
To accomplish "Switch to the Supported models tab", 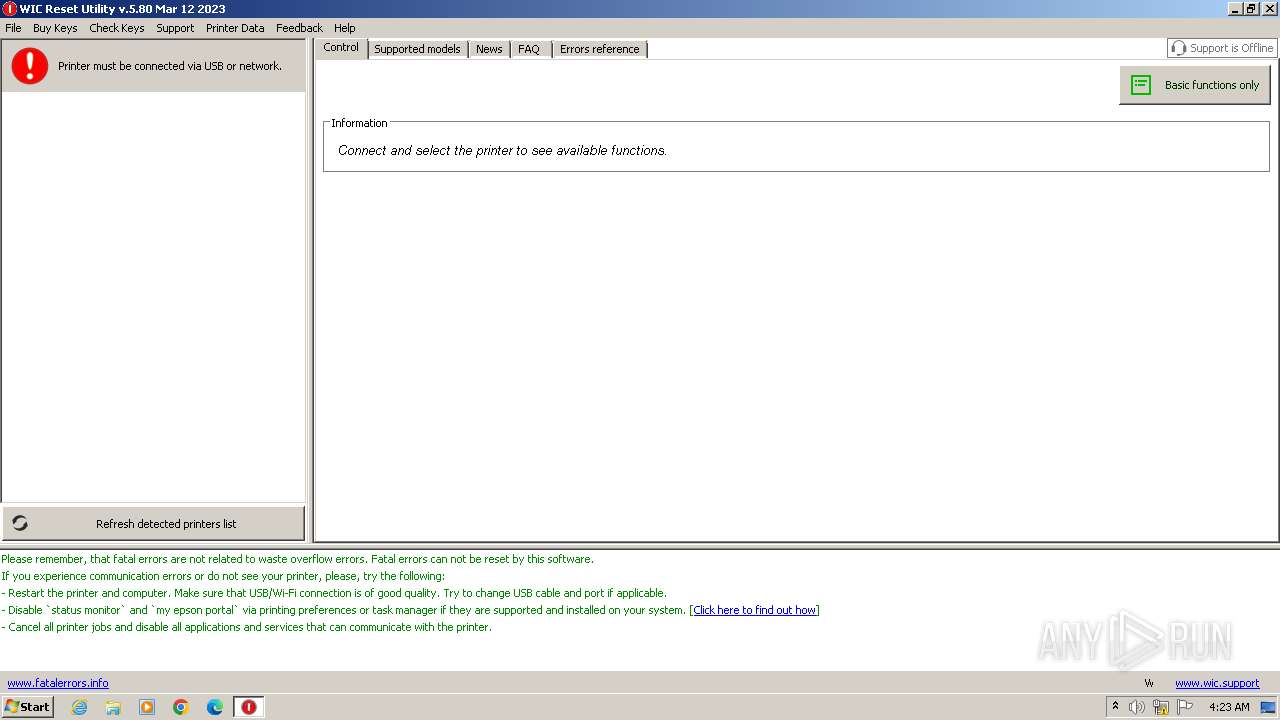I will pos(417,49).
